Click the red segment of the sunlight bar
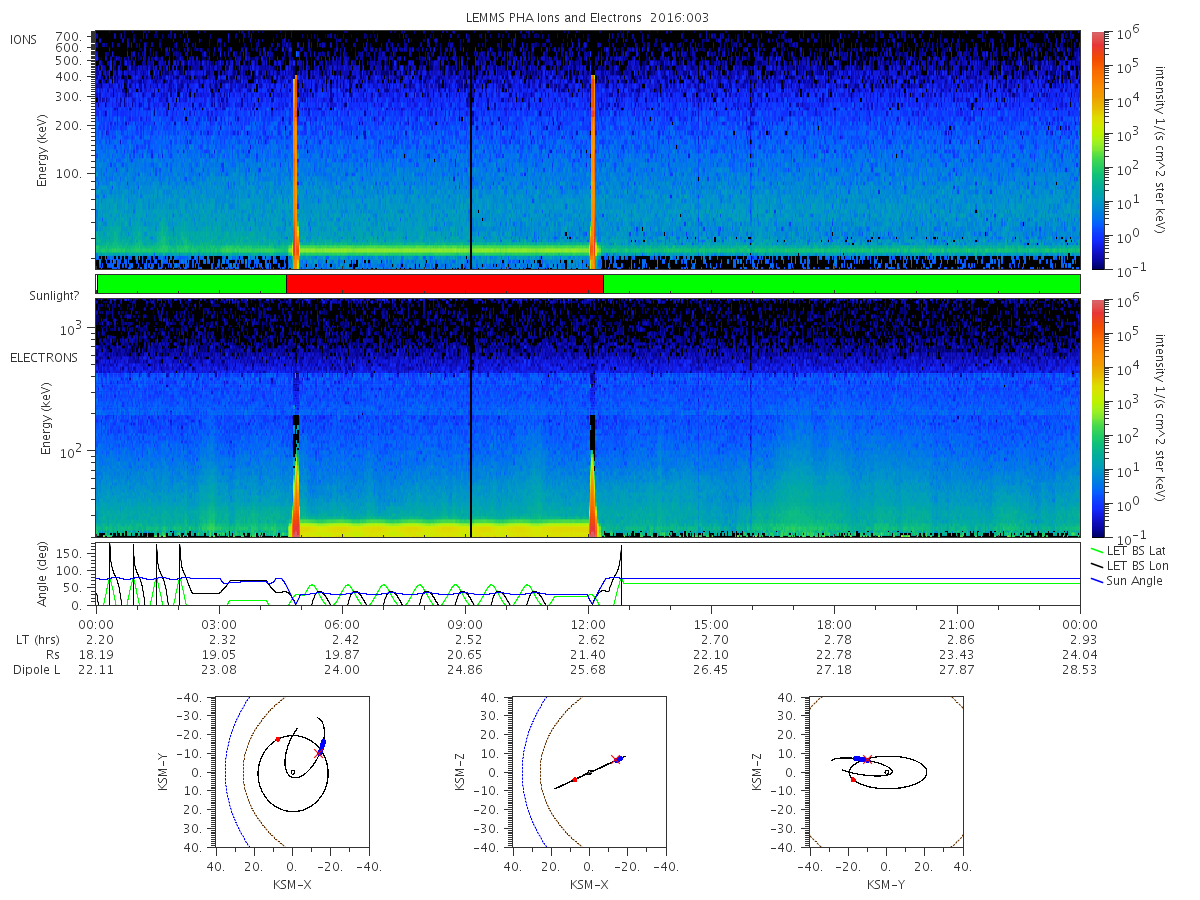Screen dimensions: 1200x900 coord(445,284)
